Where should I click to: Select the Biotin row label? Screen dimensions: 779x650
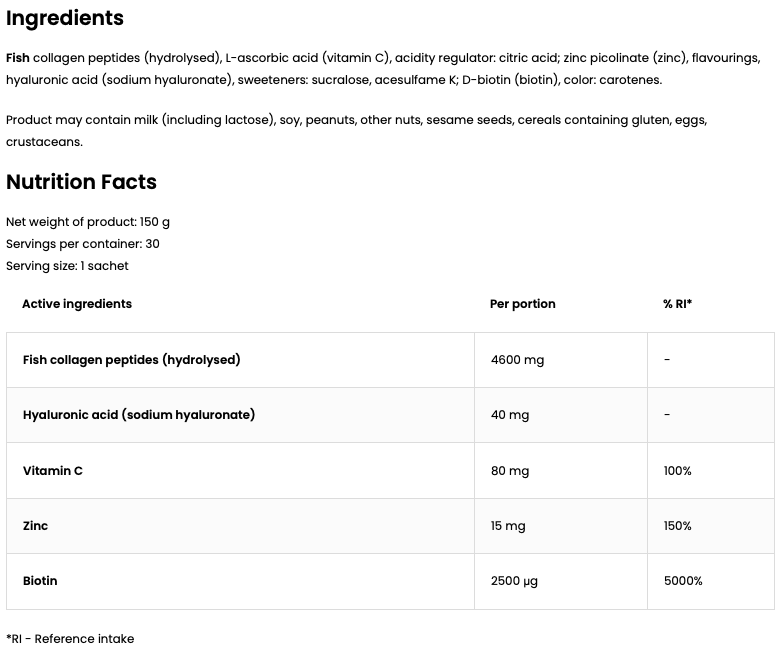40,581
